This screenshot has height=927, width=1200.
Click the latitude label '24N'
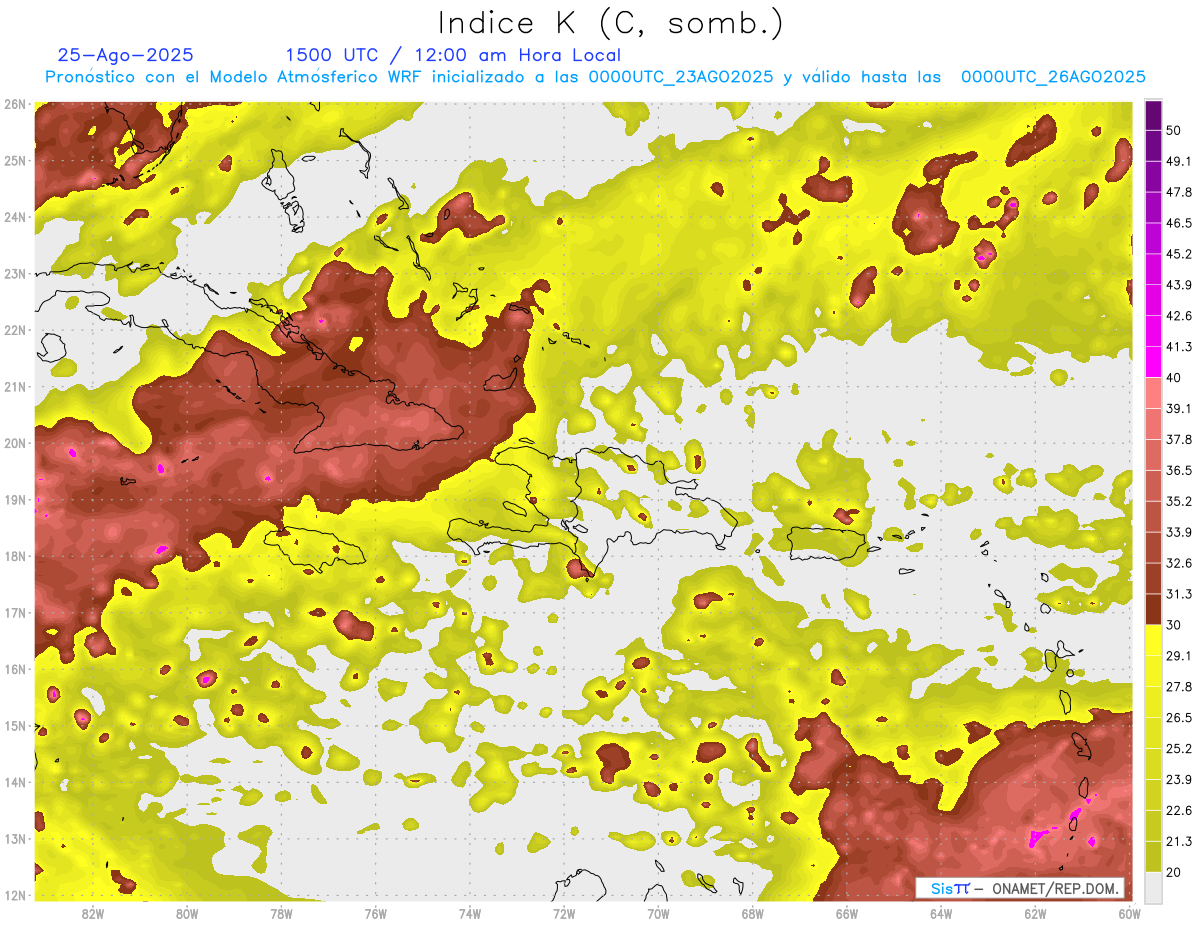pyautogui.click(x=15, y=217)
